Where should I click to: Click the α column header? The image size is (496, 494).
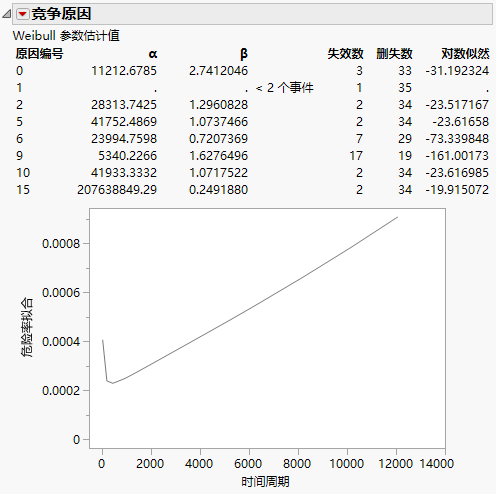[153, 54]
